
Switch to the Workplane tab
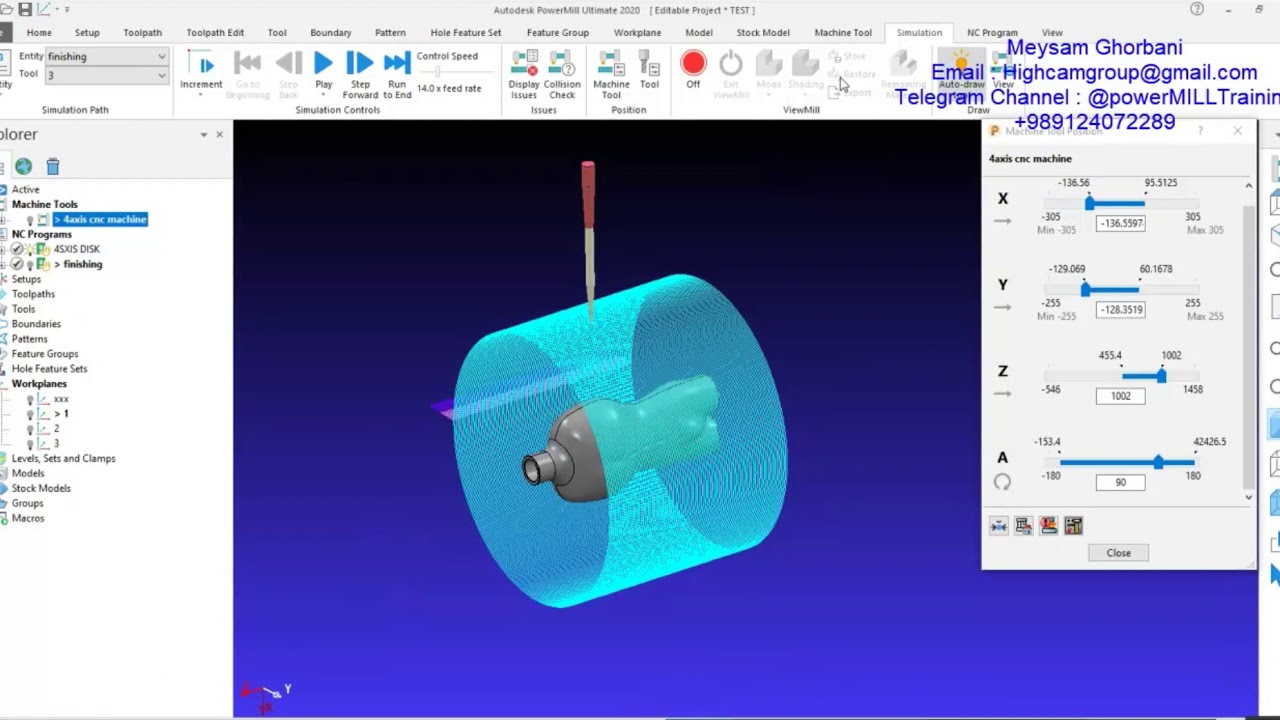coord(637,33)
